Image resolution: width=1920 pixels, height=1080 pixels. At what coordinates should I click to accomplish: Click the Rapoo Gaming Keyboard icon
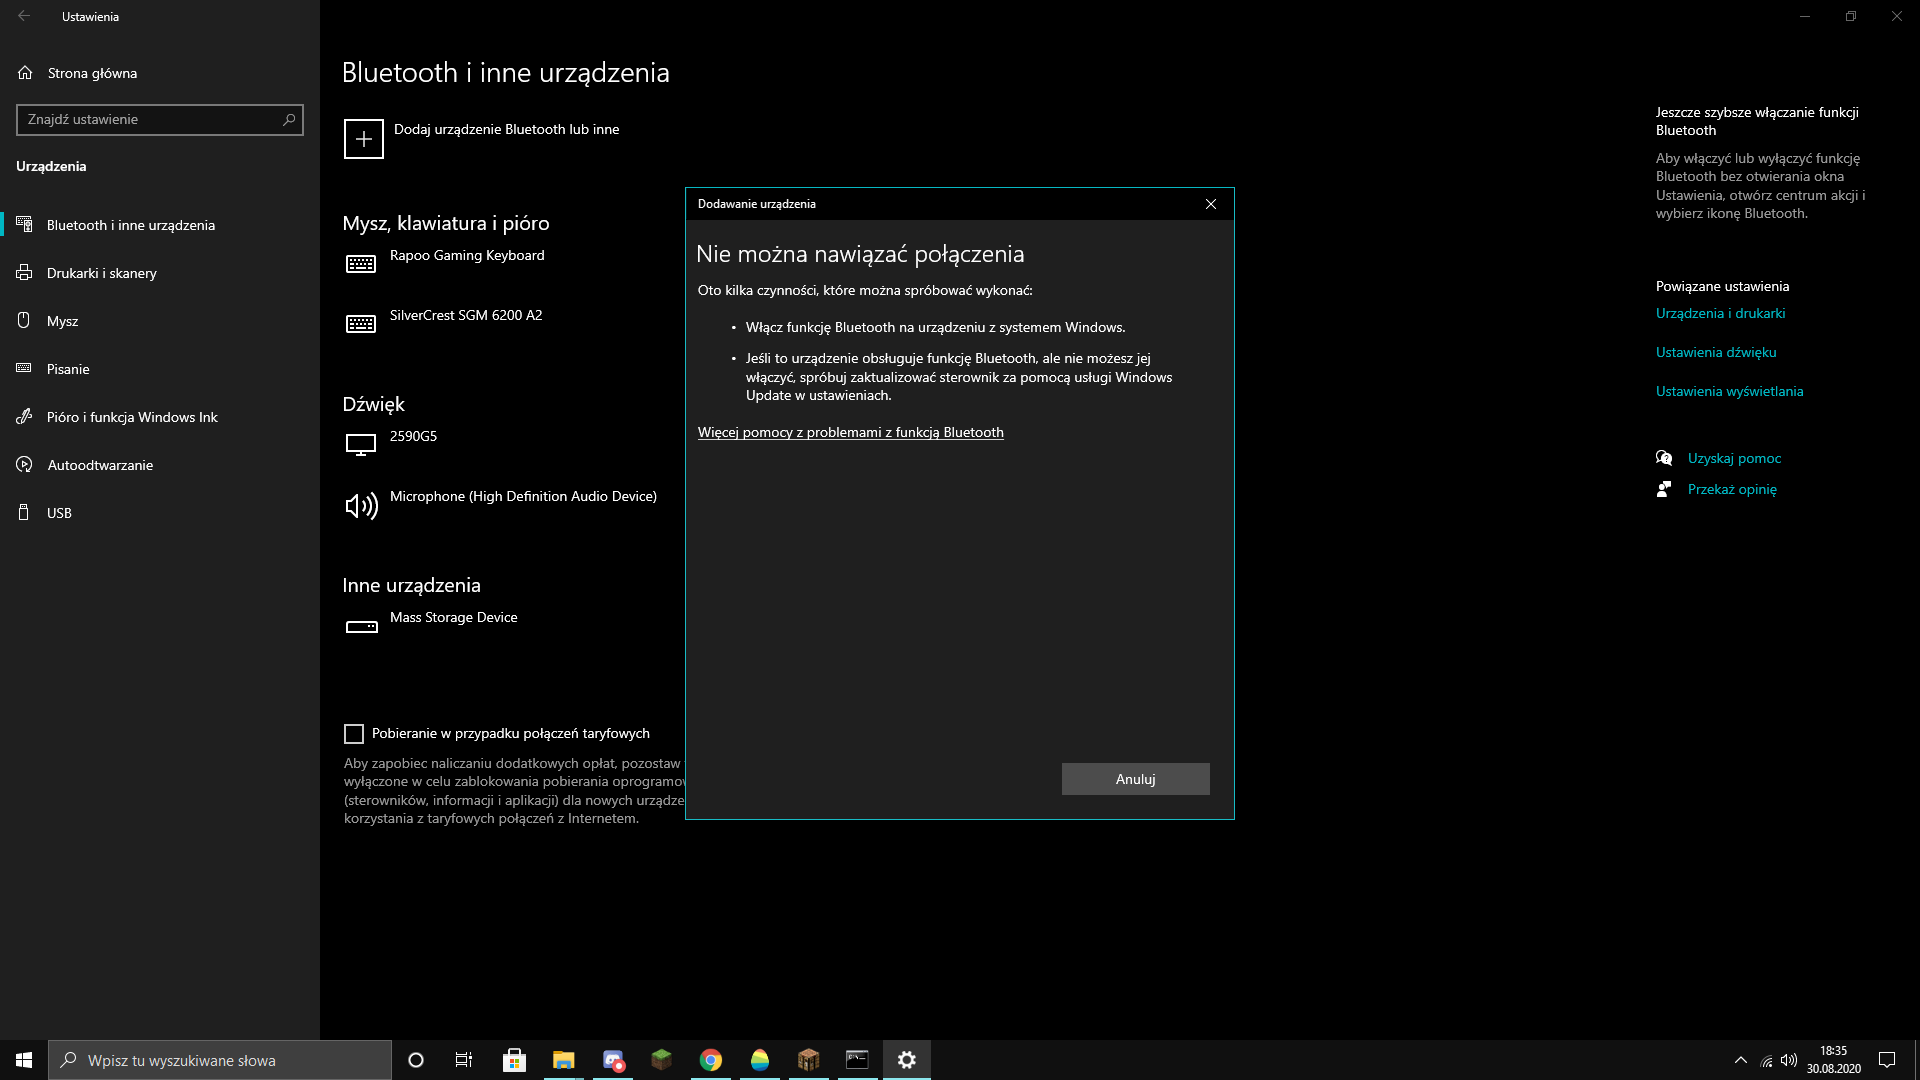coord(361,264)
